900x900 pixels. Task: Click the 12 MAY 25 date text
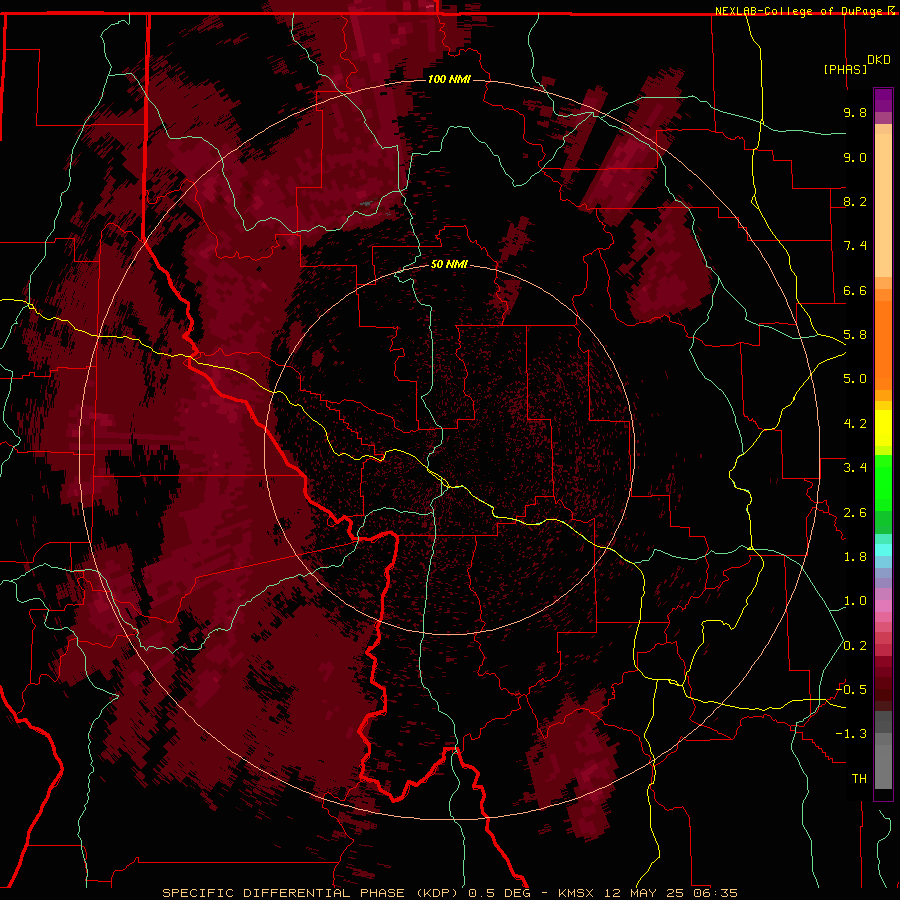pos(642,893)
